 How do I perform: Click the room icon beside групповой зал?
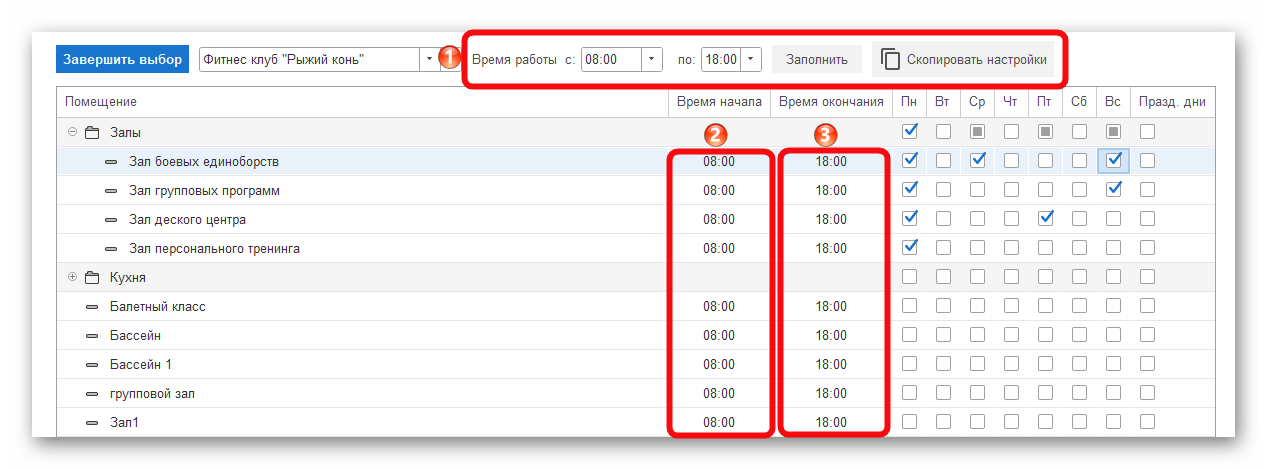[92, 394]
